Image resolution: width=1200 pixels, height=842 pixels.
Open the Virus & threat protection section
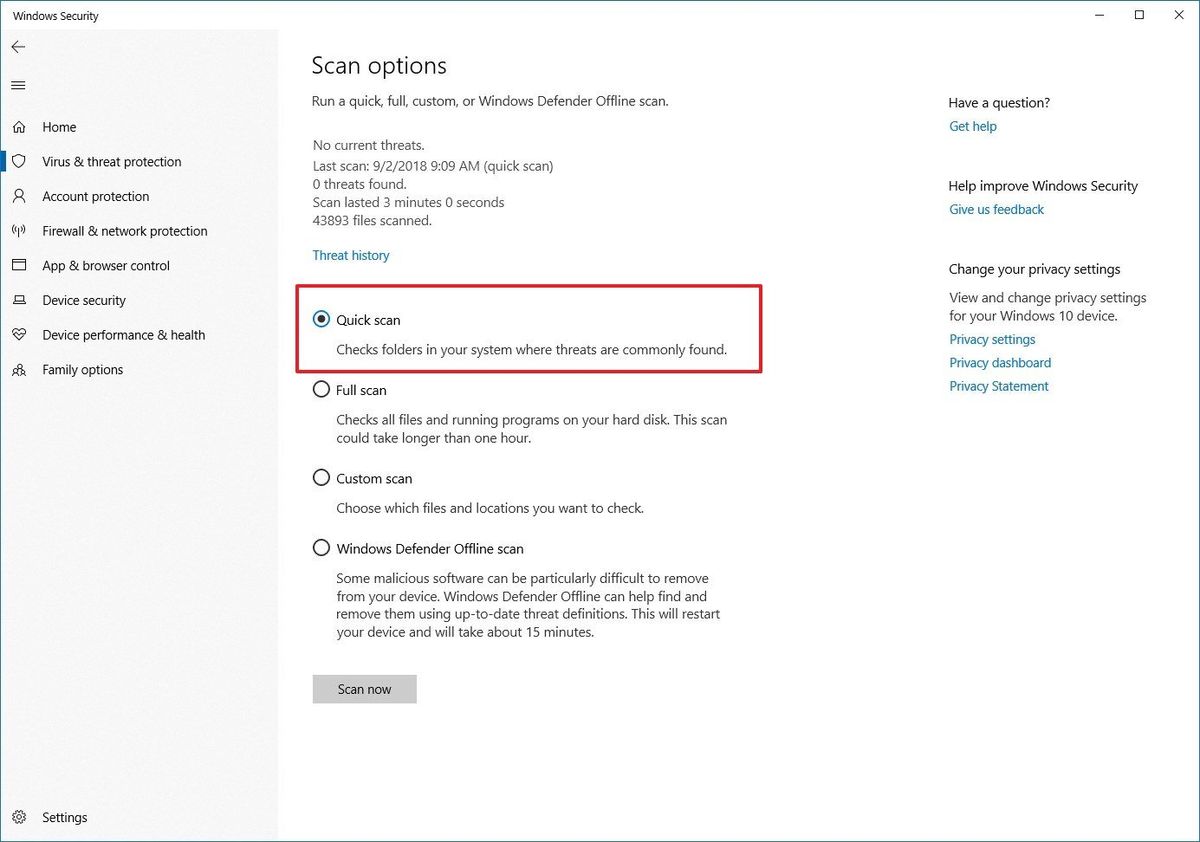111,161
